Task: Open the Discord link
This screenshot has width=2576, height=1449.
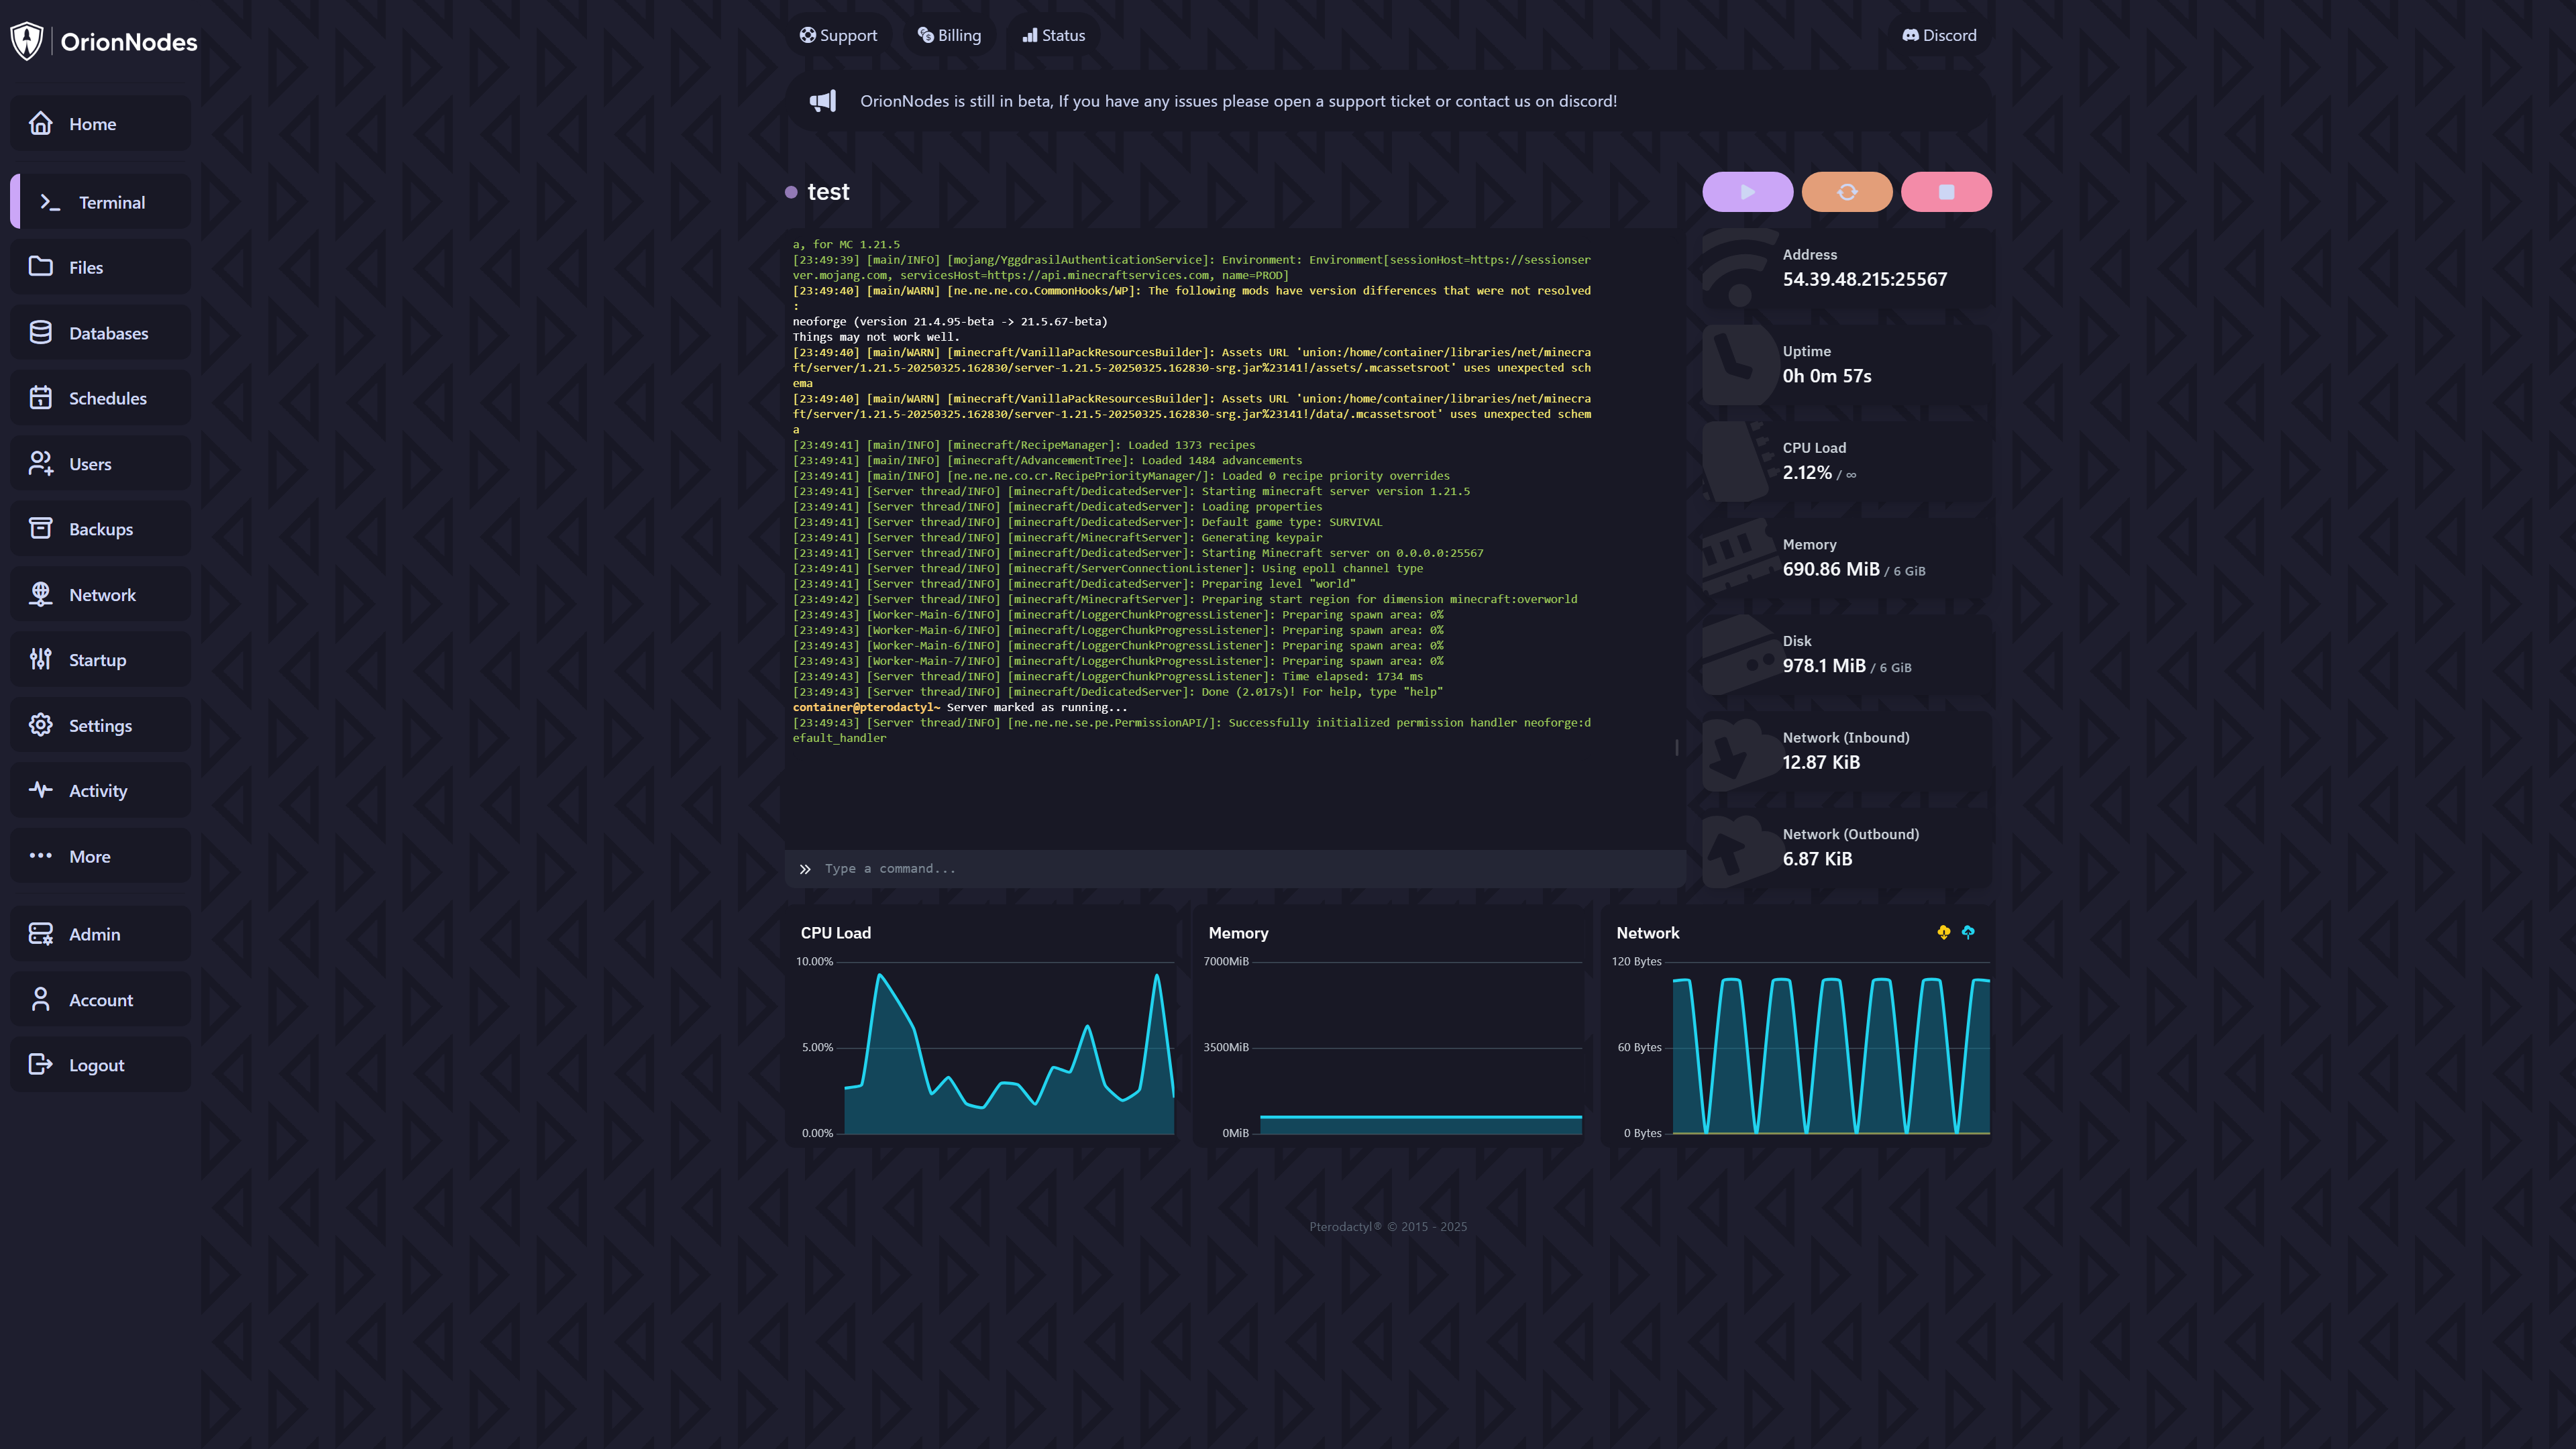Action: (x=1939, y=35)
